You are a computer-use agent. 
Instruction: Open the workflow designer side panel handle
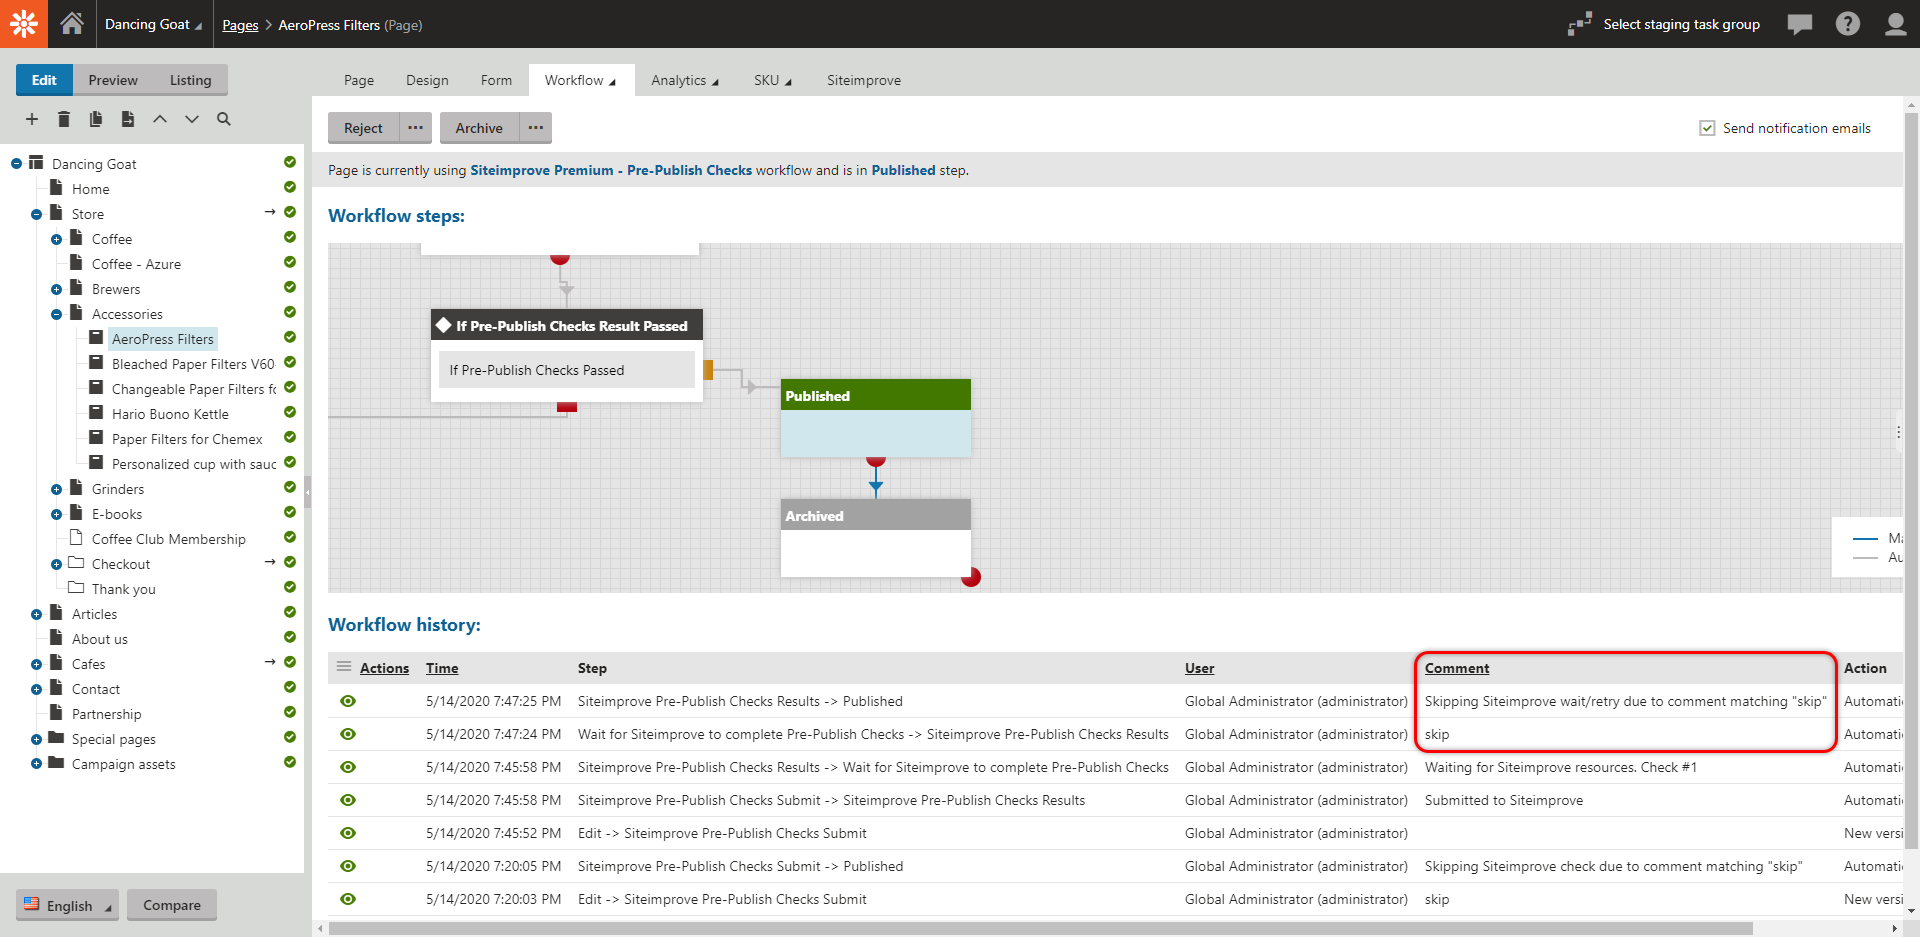[x=1898, y=432]
